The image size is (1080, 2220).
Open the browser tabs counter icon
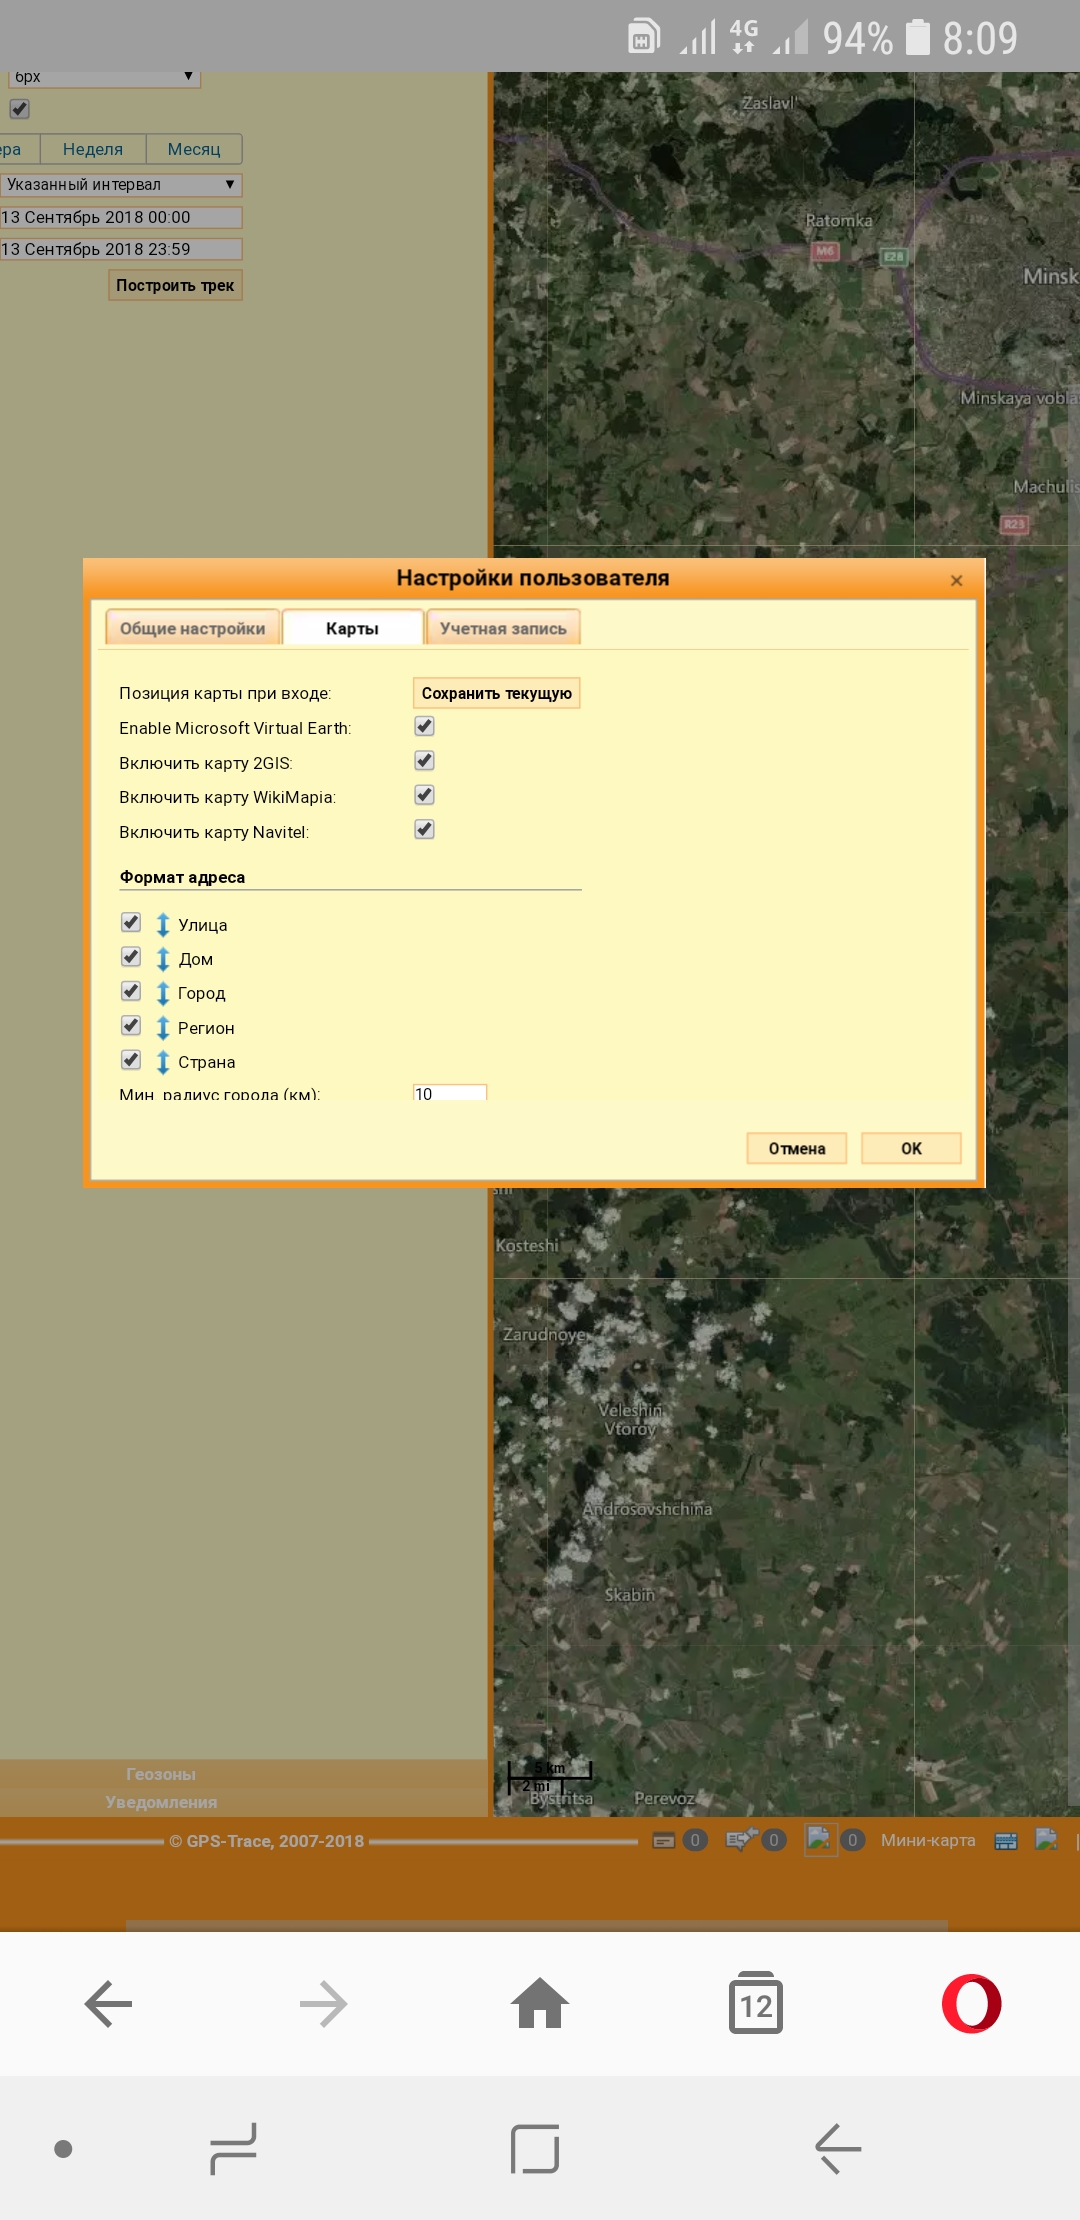(756, 2004)
